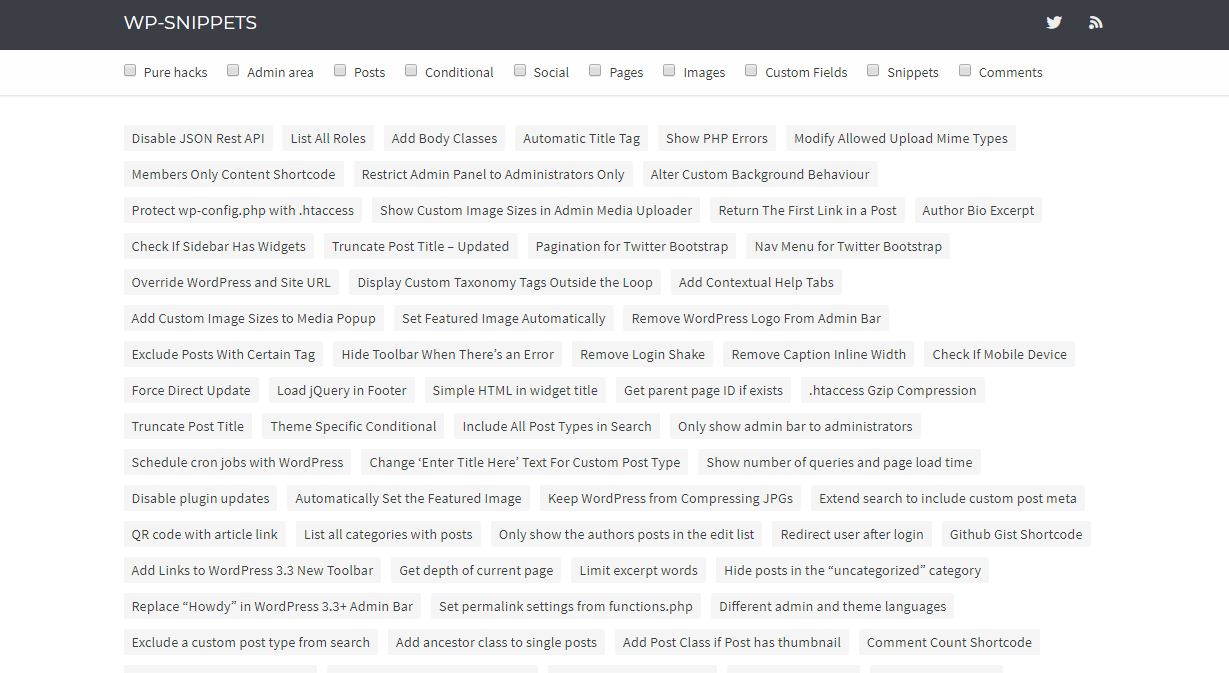Open Exclude Posts With Certain Tag
This screenshot has width=1229, height=673.
(x=223, y=354)
